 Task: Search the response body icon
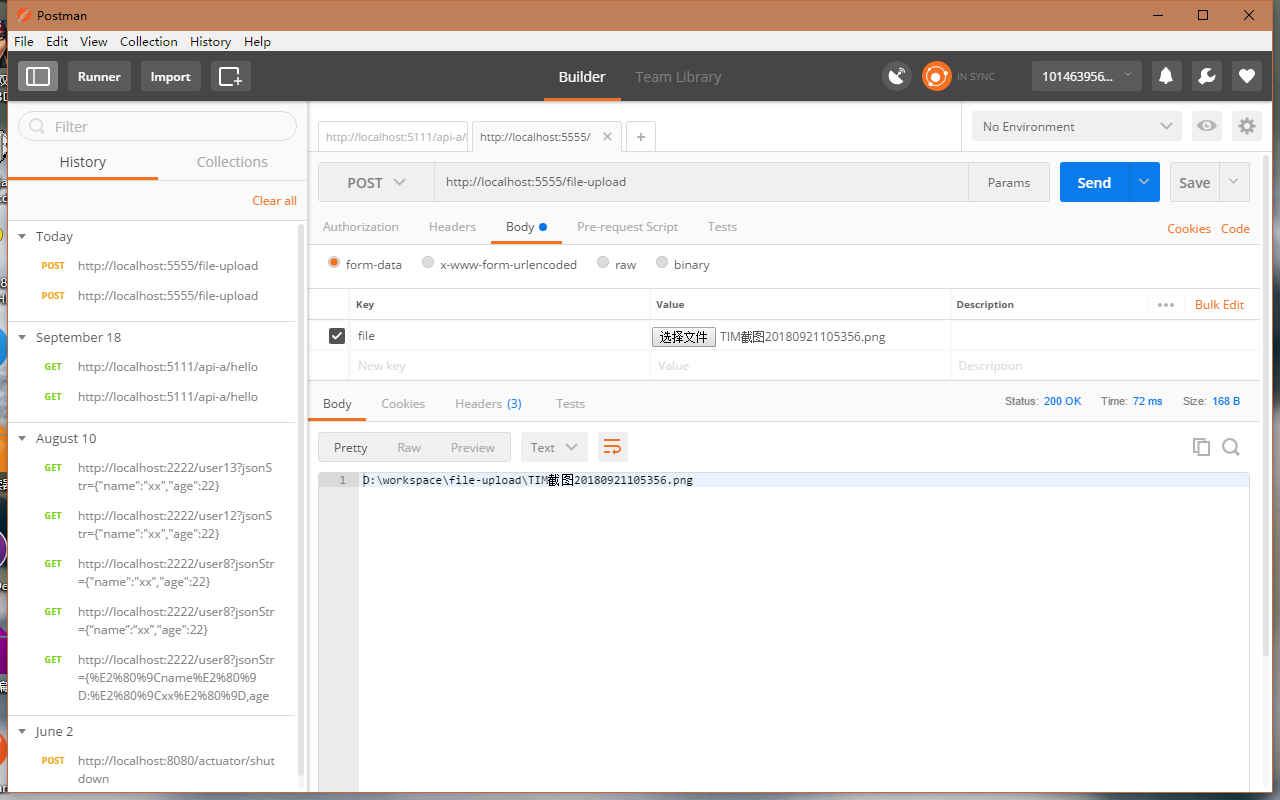pos(1231,447)
